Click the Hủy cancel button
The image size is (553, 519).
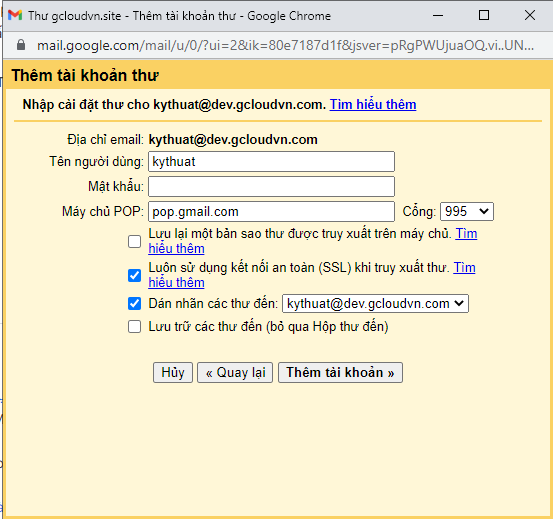pos(173,372)
